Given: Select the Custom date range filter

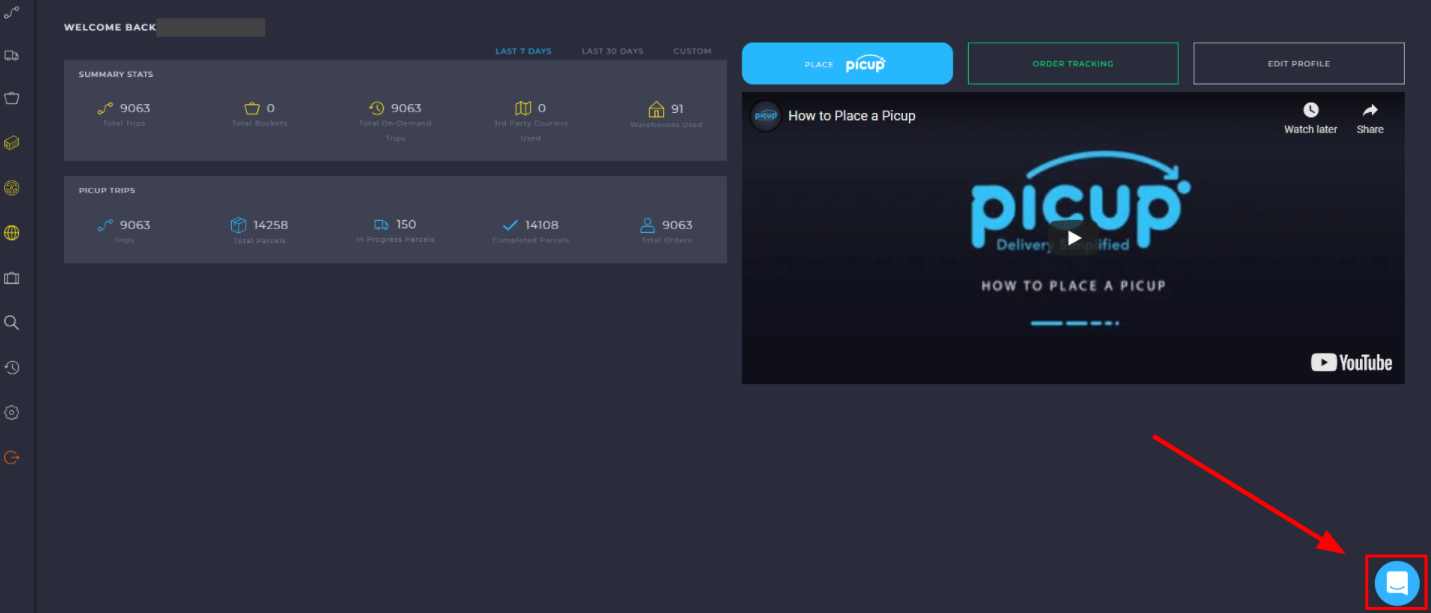Looking at the screenshot, I should click(x=692, y=51).
